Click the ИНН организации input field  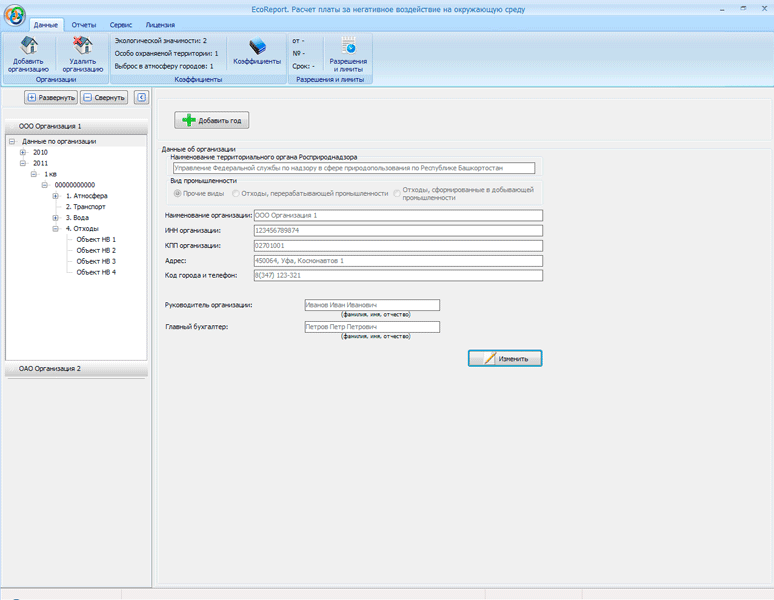[x=398, y=230]
